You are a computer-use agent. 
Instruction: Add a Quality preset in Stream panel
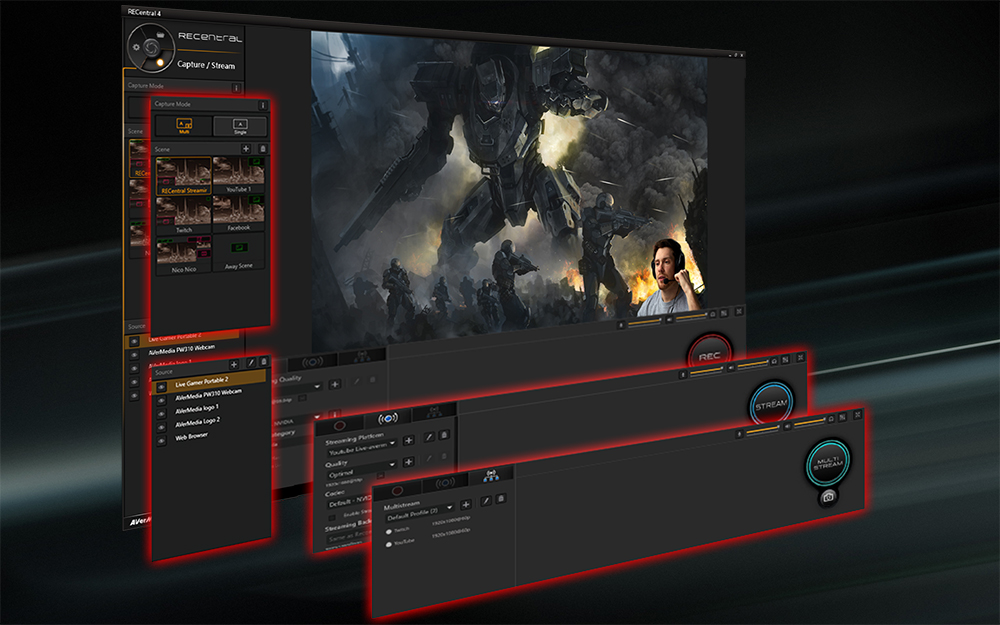(409, 461)
